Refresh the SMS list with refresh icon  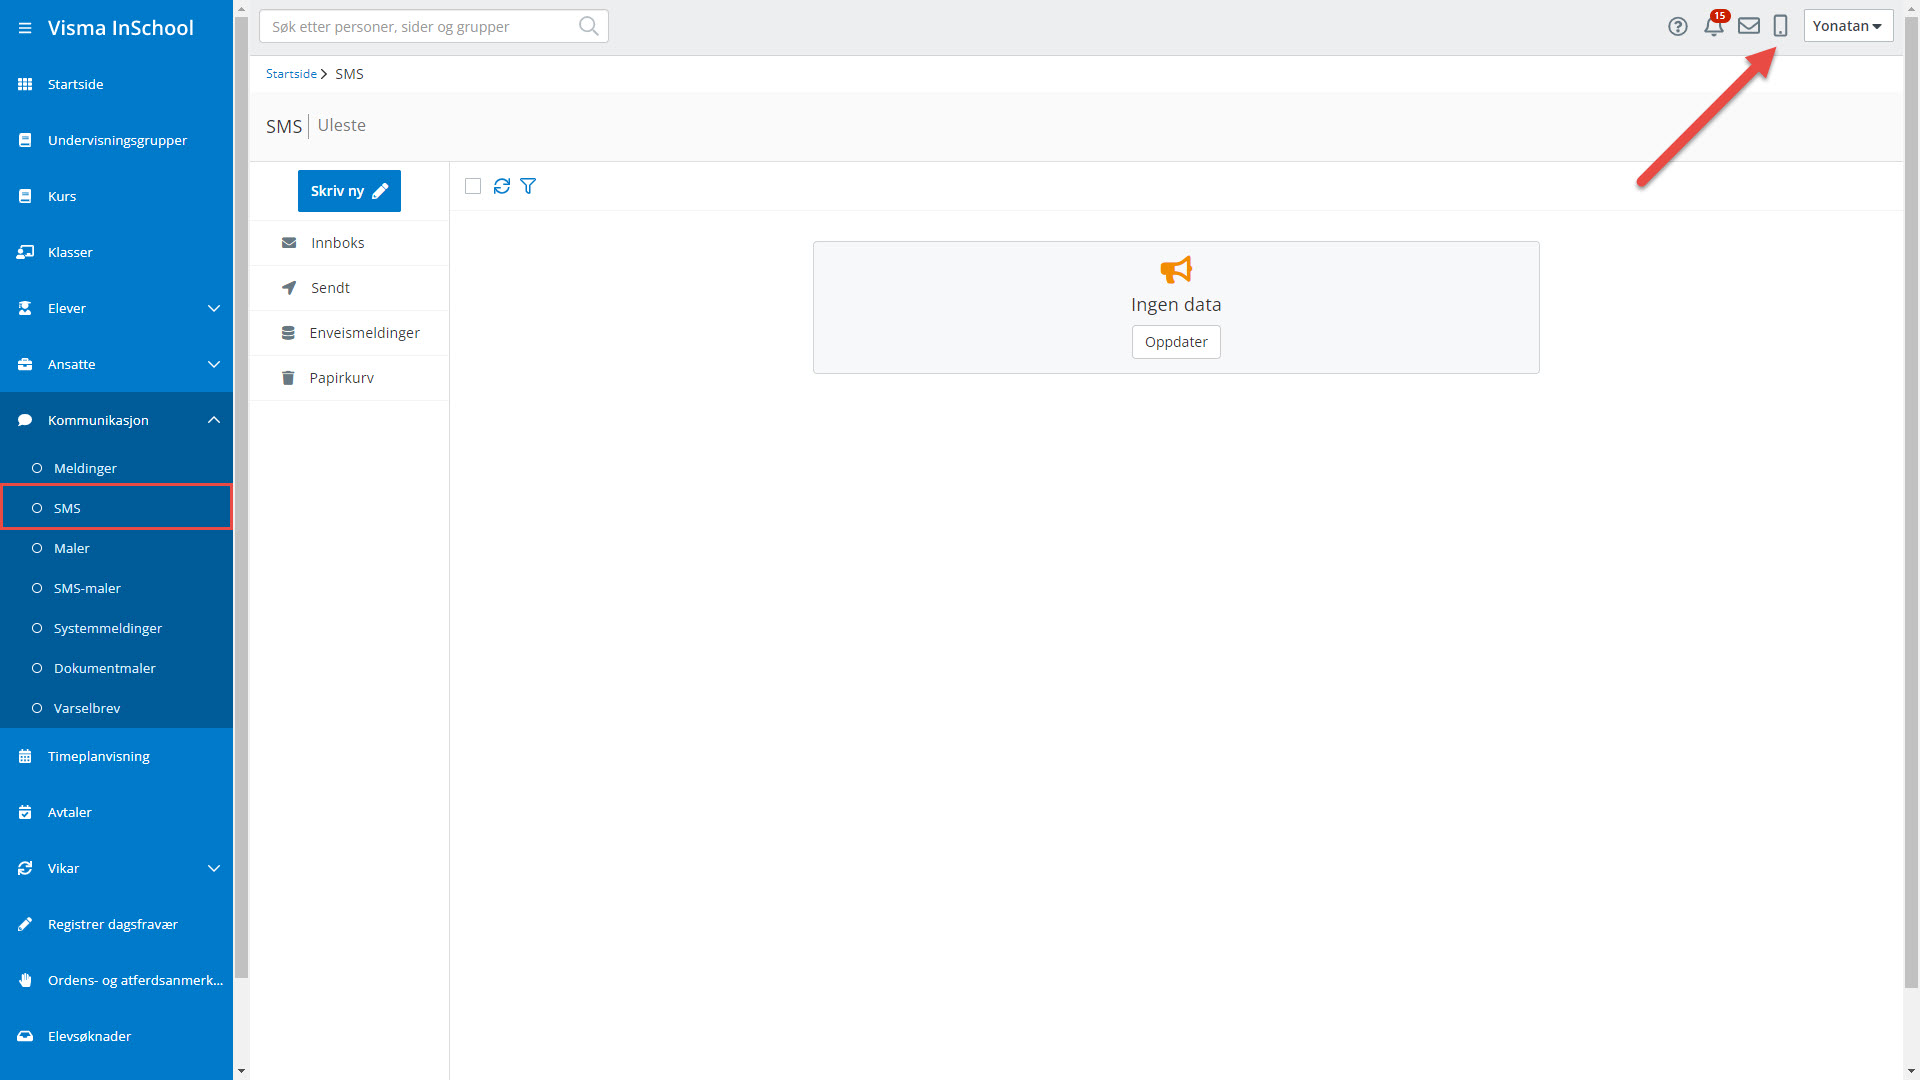point(502,186)
